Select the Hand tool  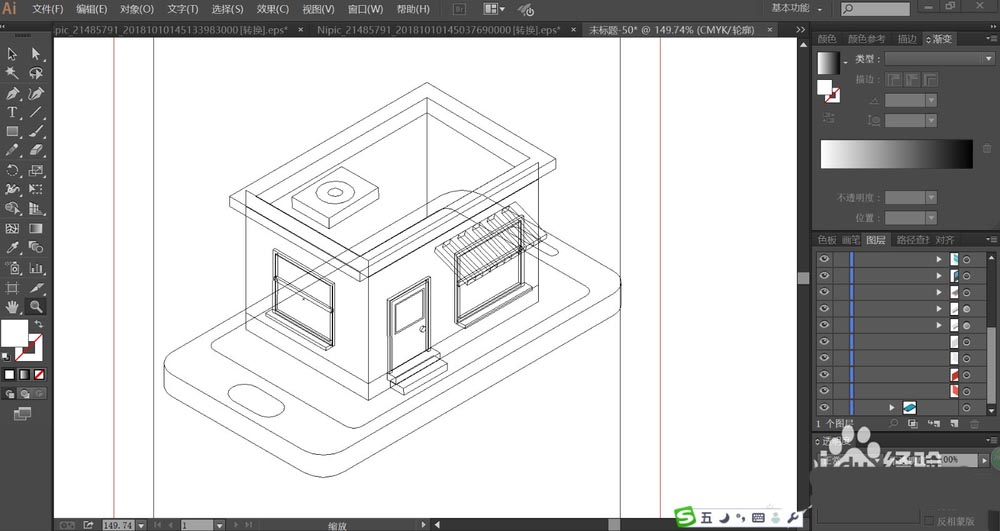coord(12,307)
